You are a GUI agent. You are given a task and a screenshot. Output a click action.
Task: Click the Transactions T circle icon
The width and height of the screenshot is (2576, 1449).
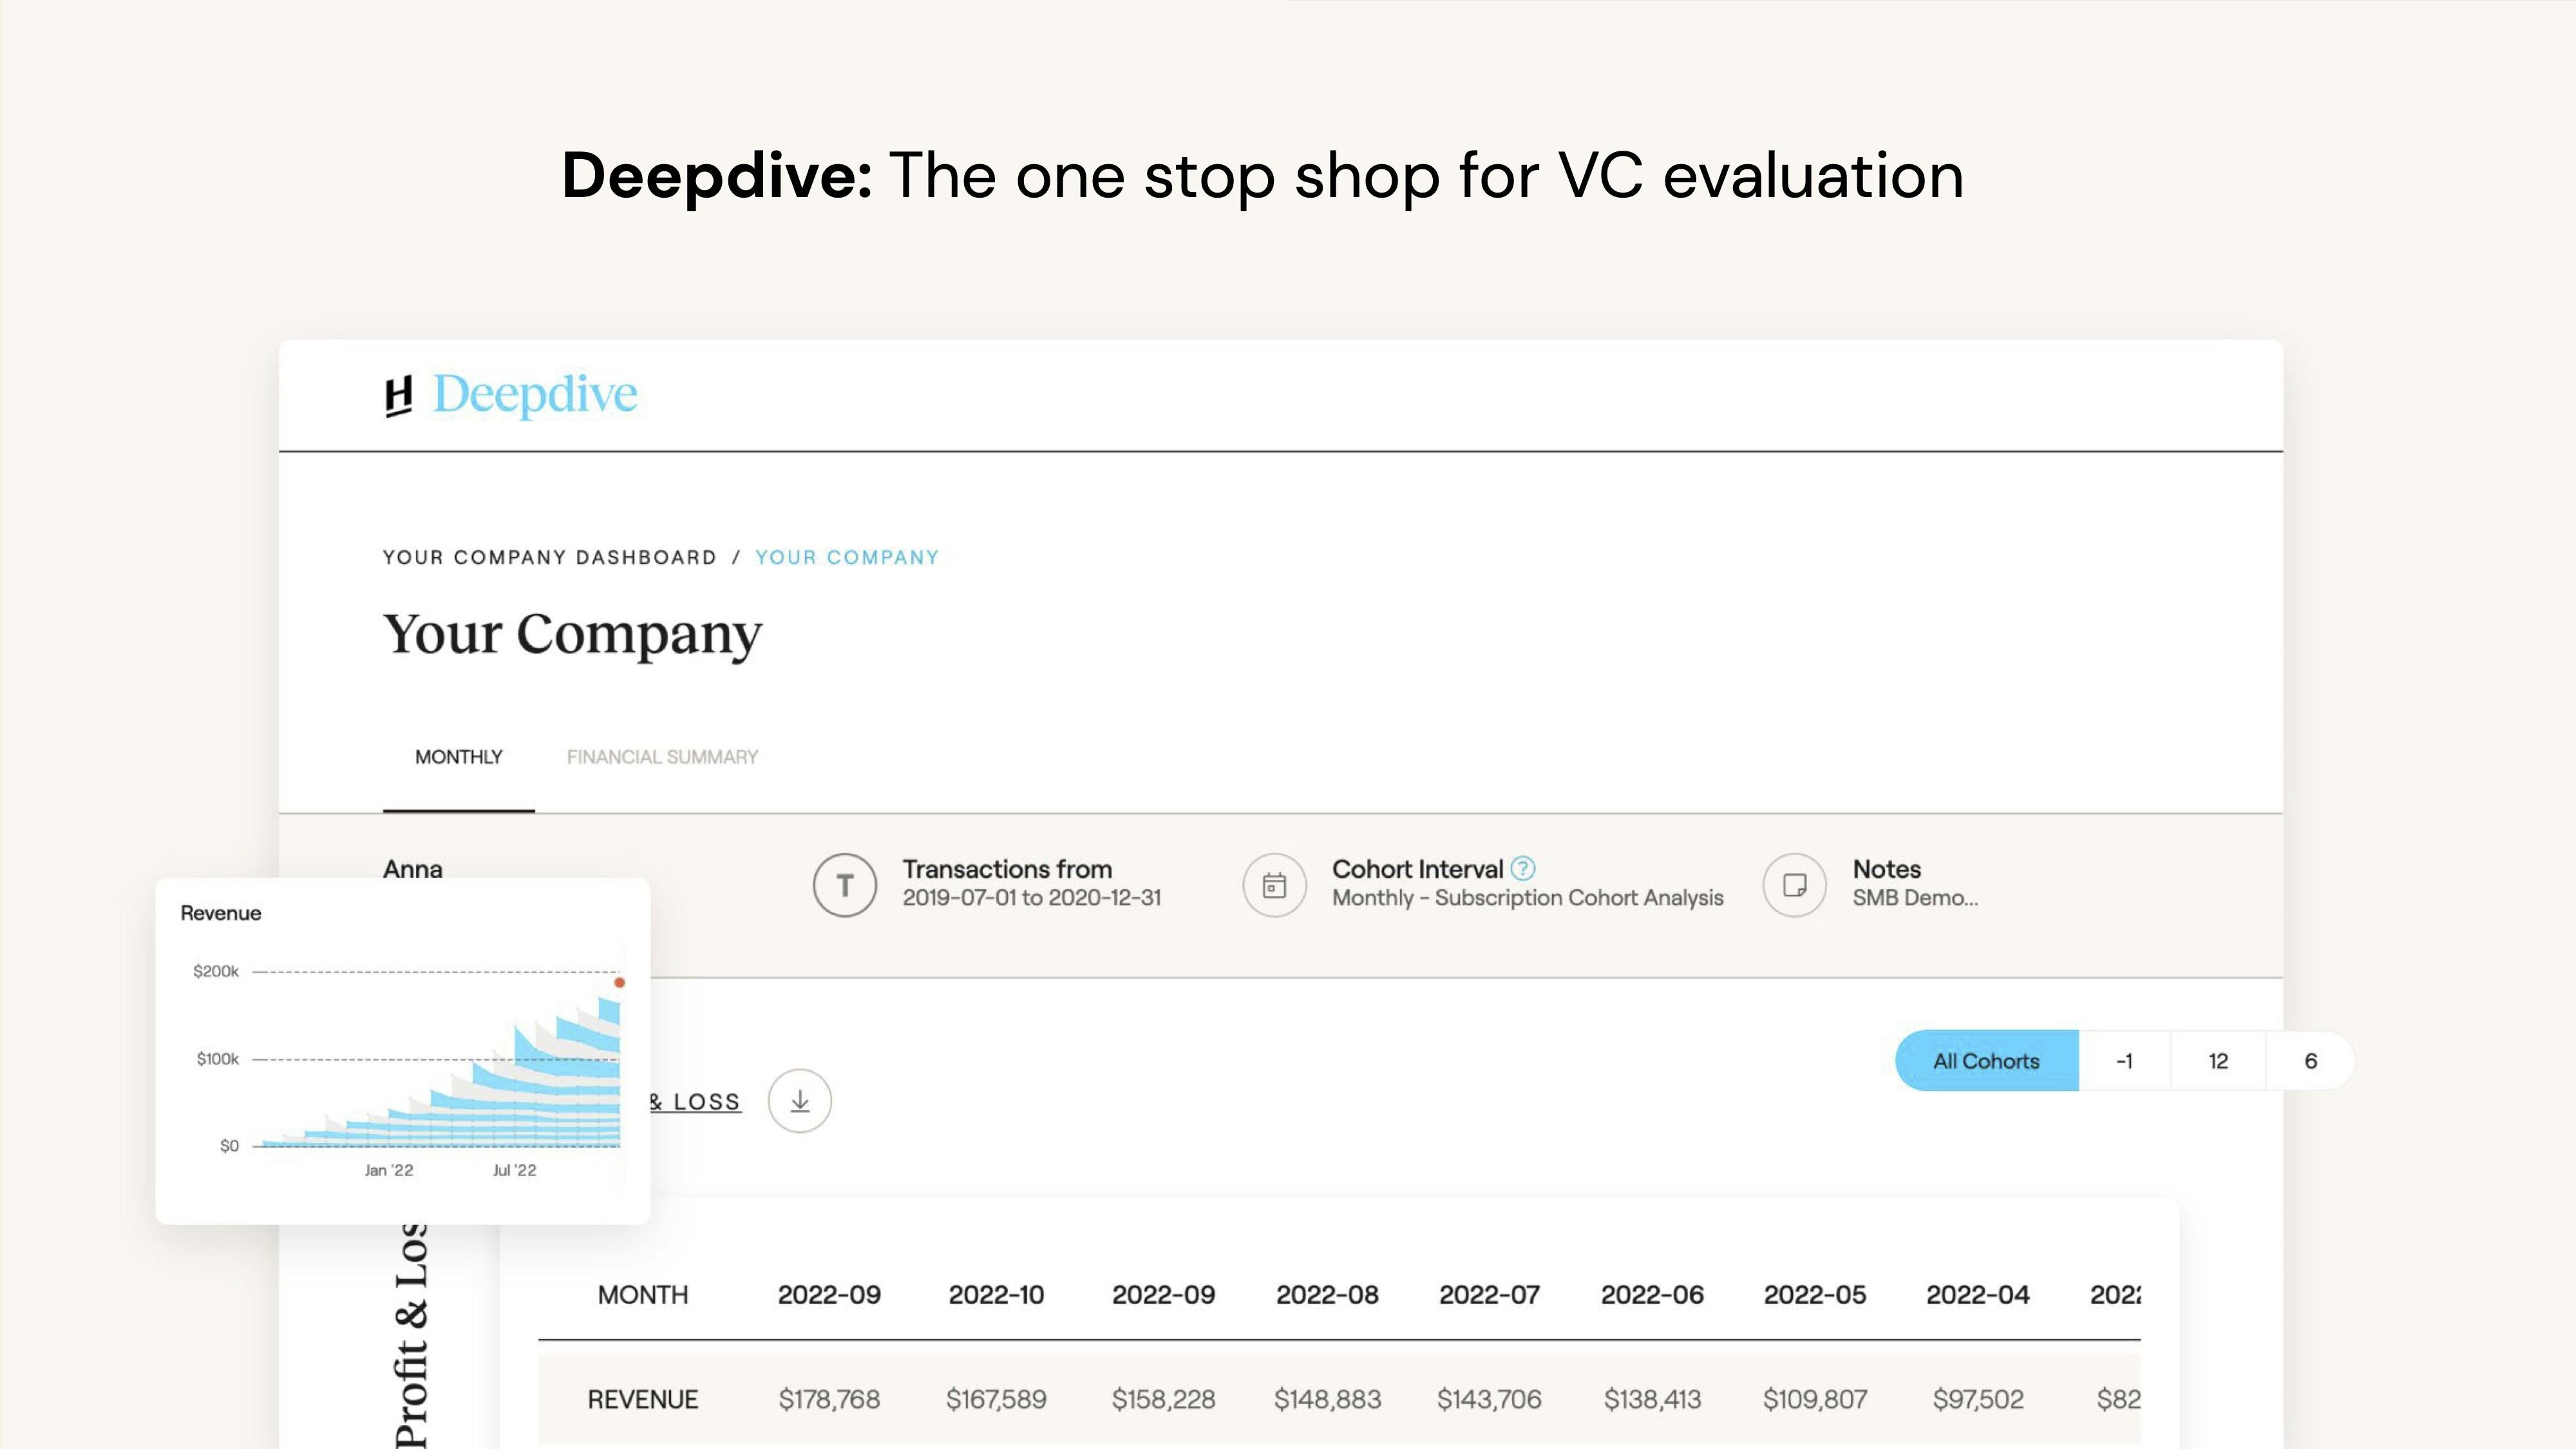tap(844, 885)
